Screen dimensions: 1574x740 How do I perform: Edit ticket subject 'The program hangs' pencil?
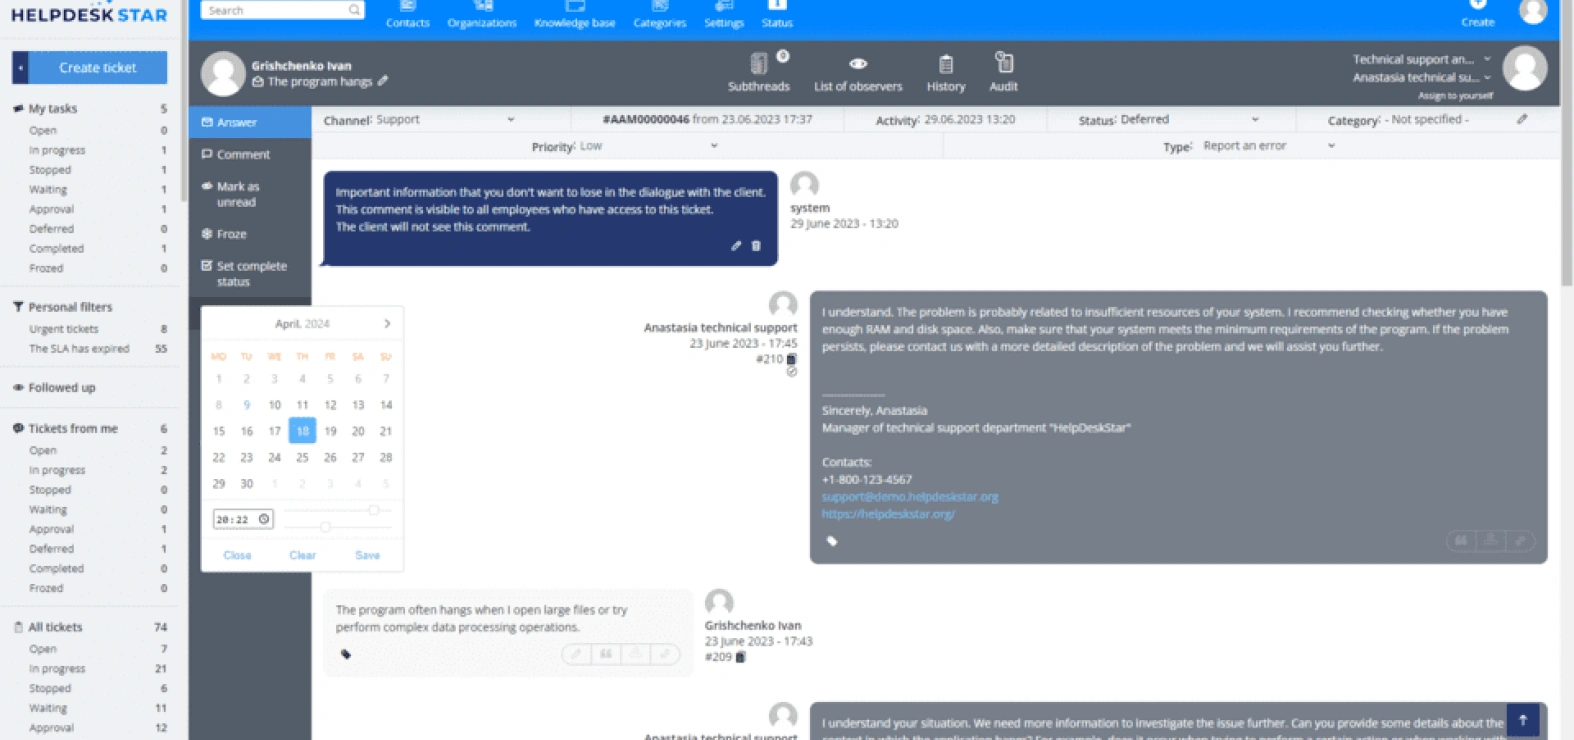(x=383, y=81)
